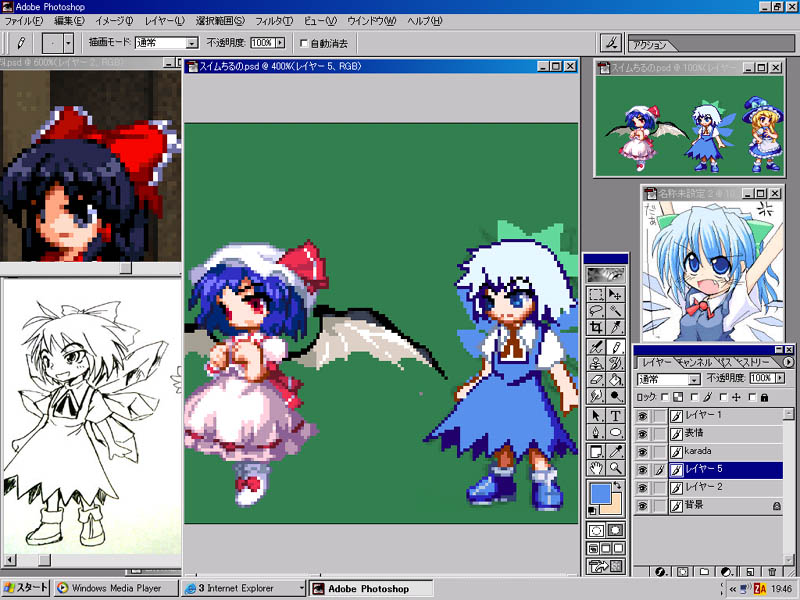
Task: Select the Airbrush tool
Action: 595,347
